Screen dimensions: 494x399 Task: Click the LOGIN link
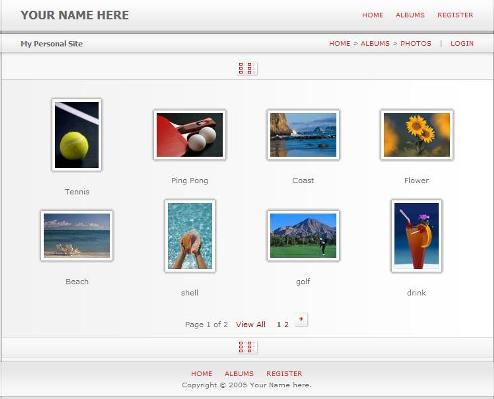pos(462,44)
